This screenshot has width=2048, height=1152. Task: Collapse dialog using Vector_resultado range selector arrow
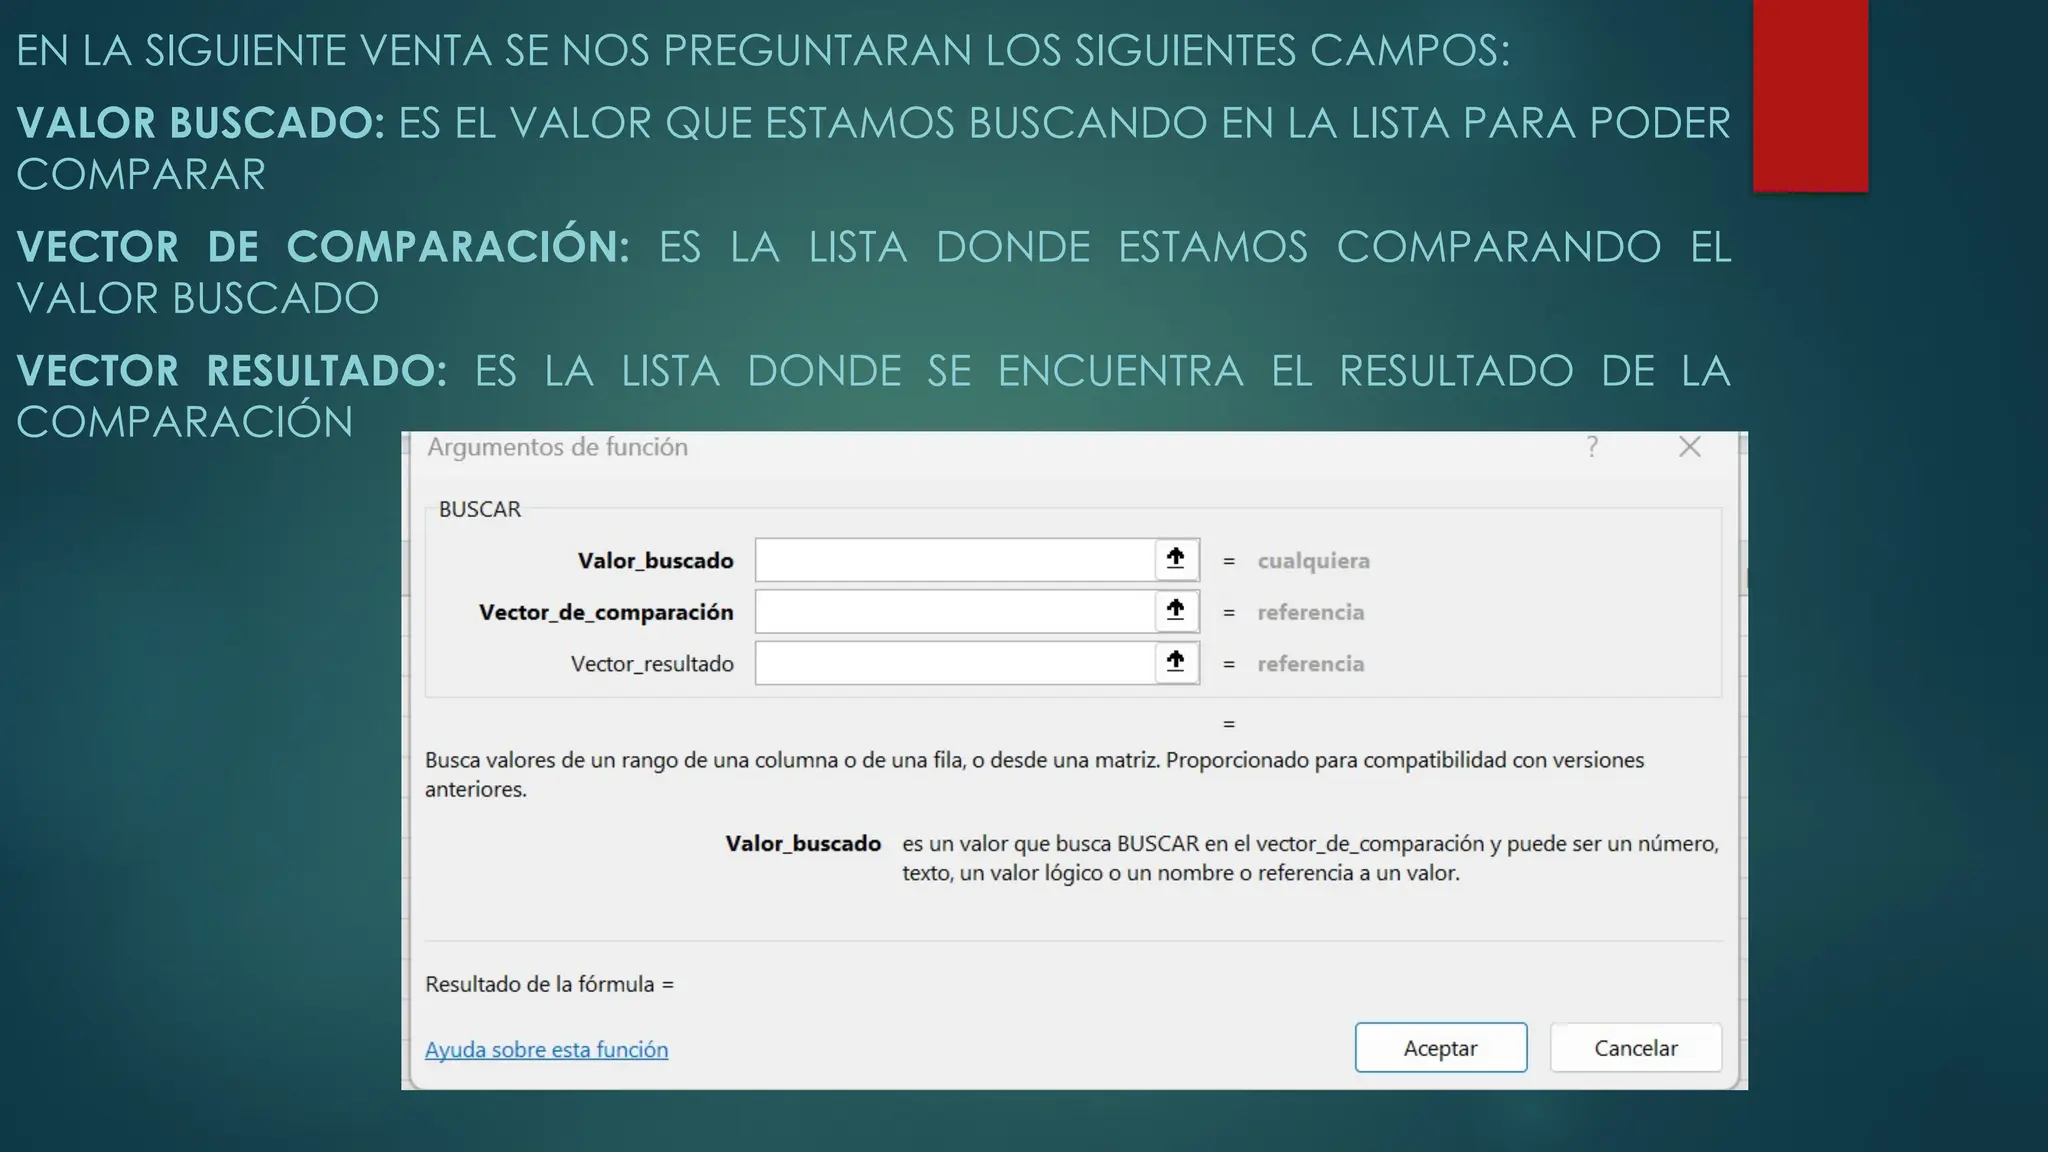pos(1176,662)
